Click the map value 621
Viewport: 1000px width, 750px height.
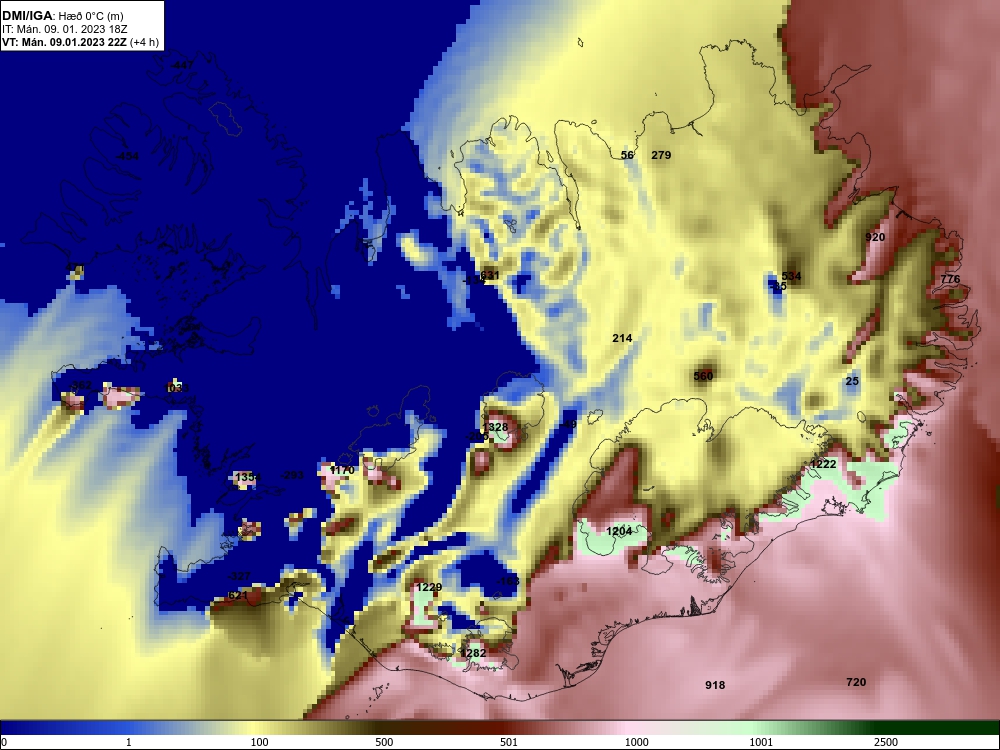pyautogui.click(x=237, y=595)
